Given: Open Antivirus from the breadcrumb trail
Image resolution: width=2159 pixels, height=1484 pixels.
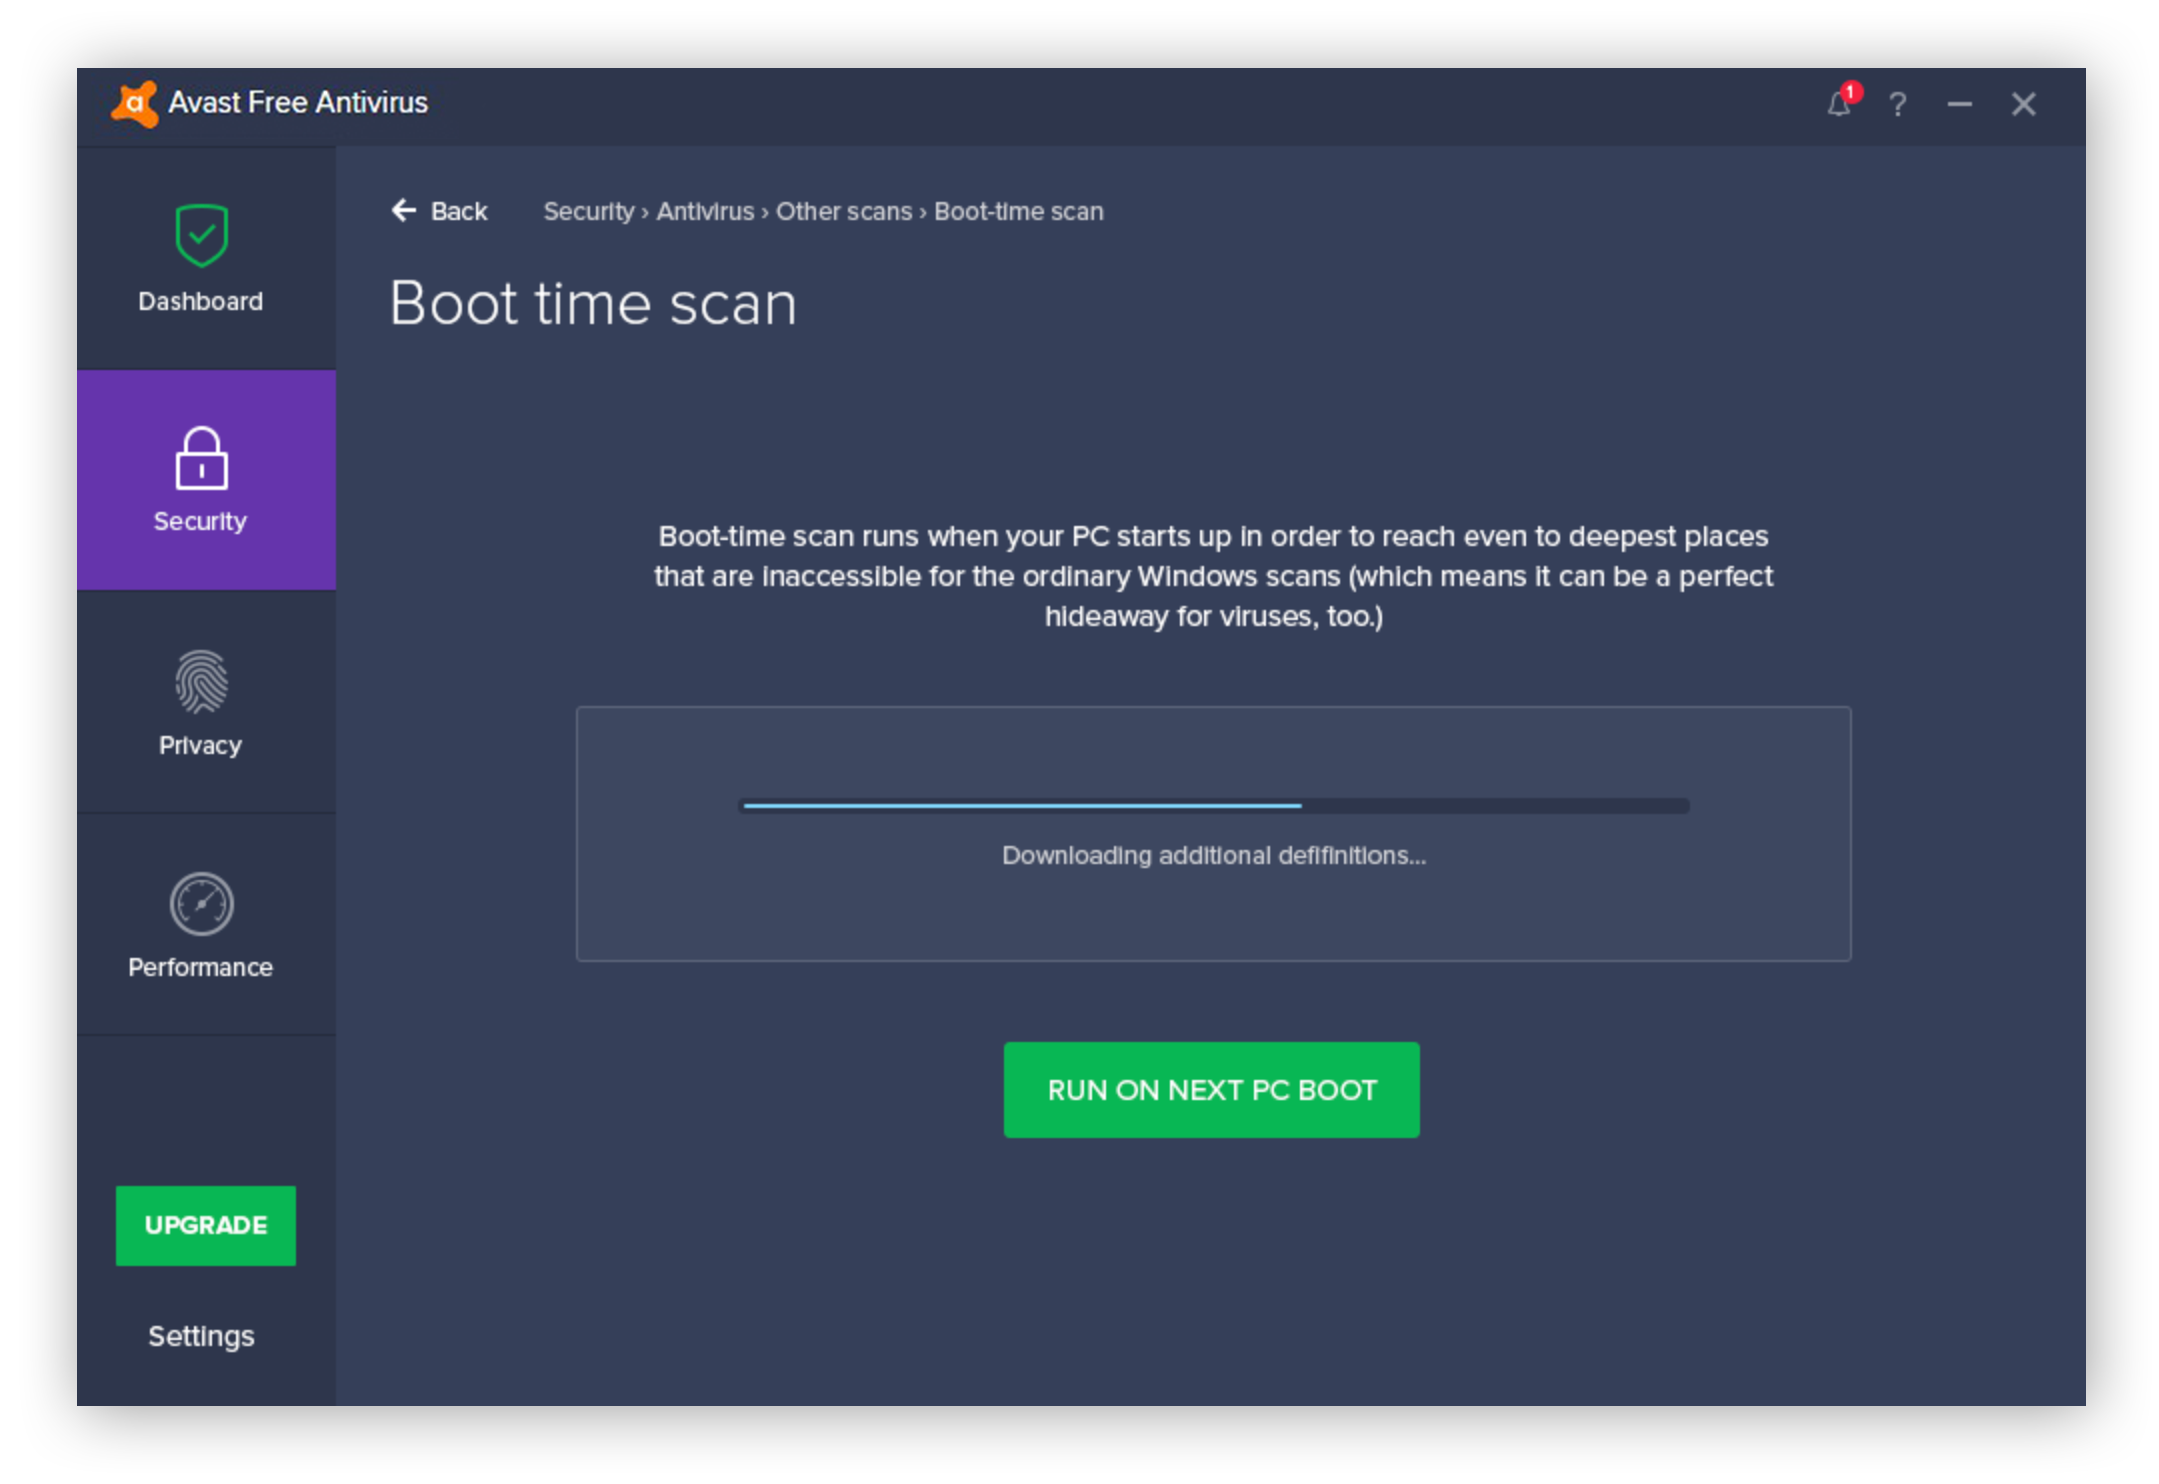Looking at the screenshot, I should 705,211.
